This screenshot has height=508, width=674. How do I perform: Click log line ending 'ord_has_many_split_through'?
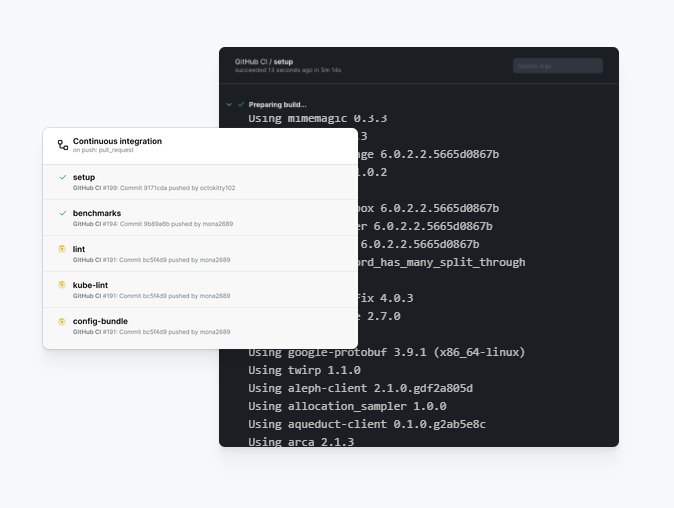[441, 262]
